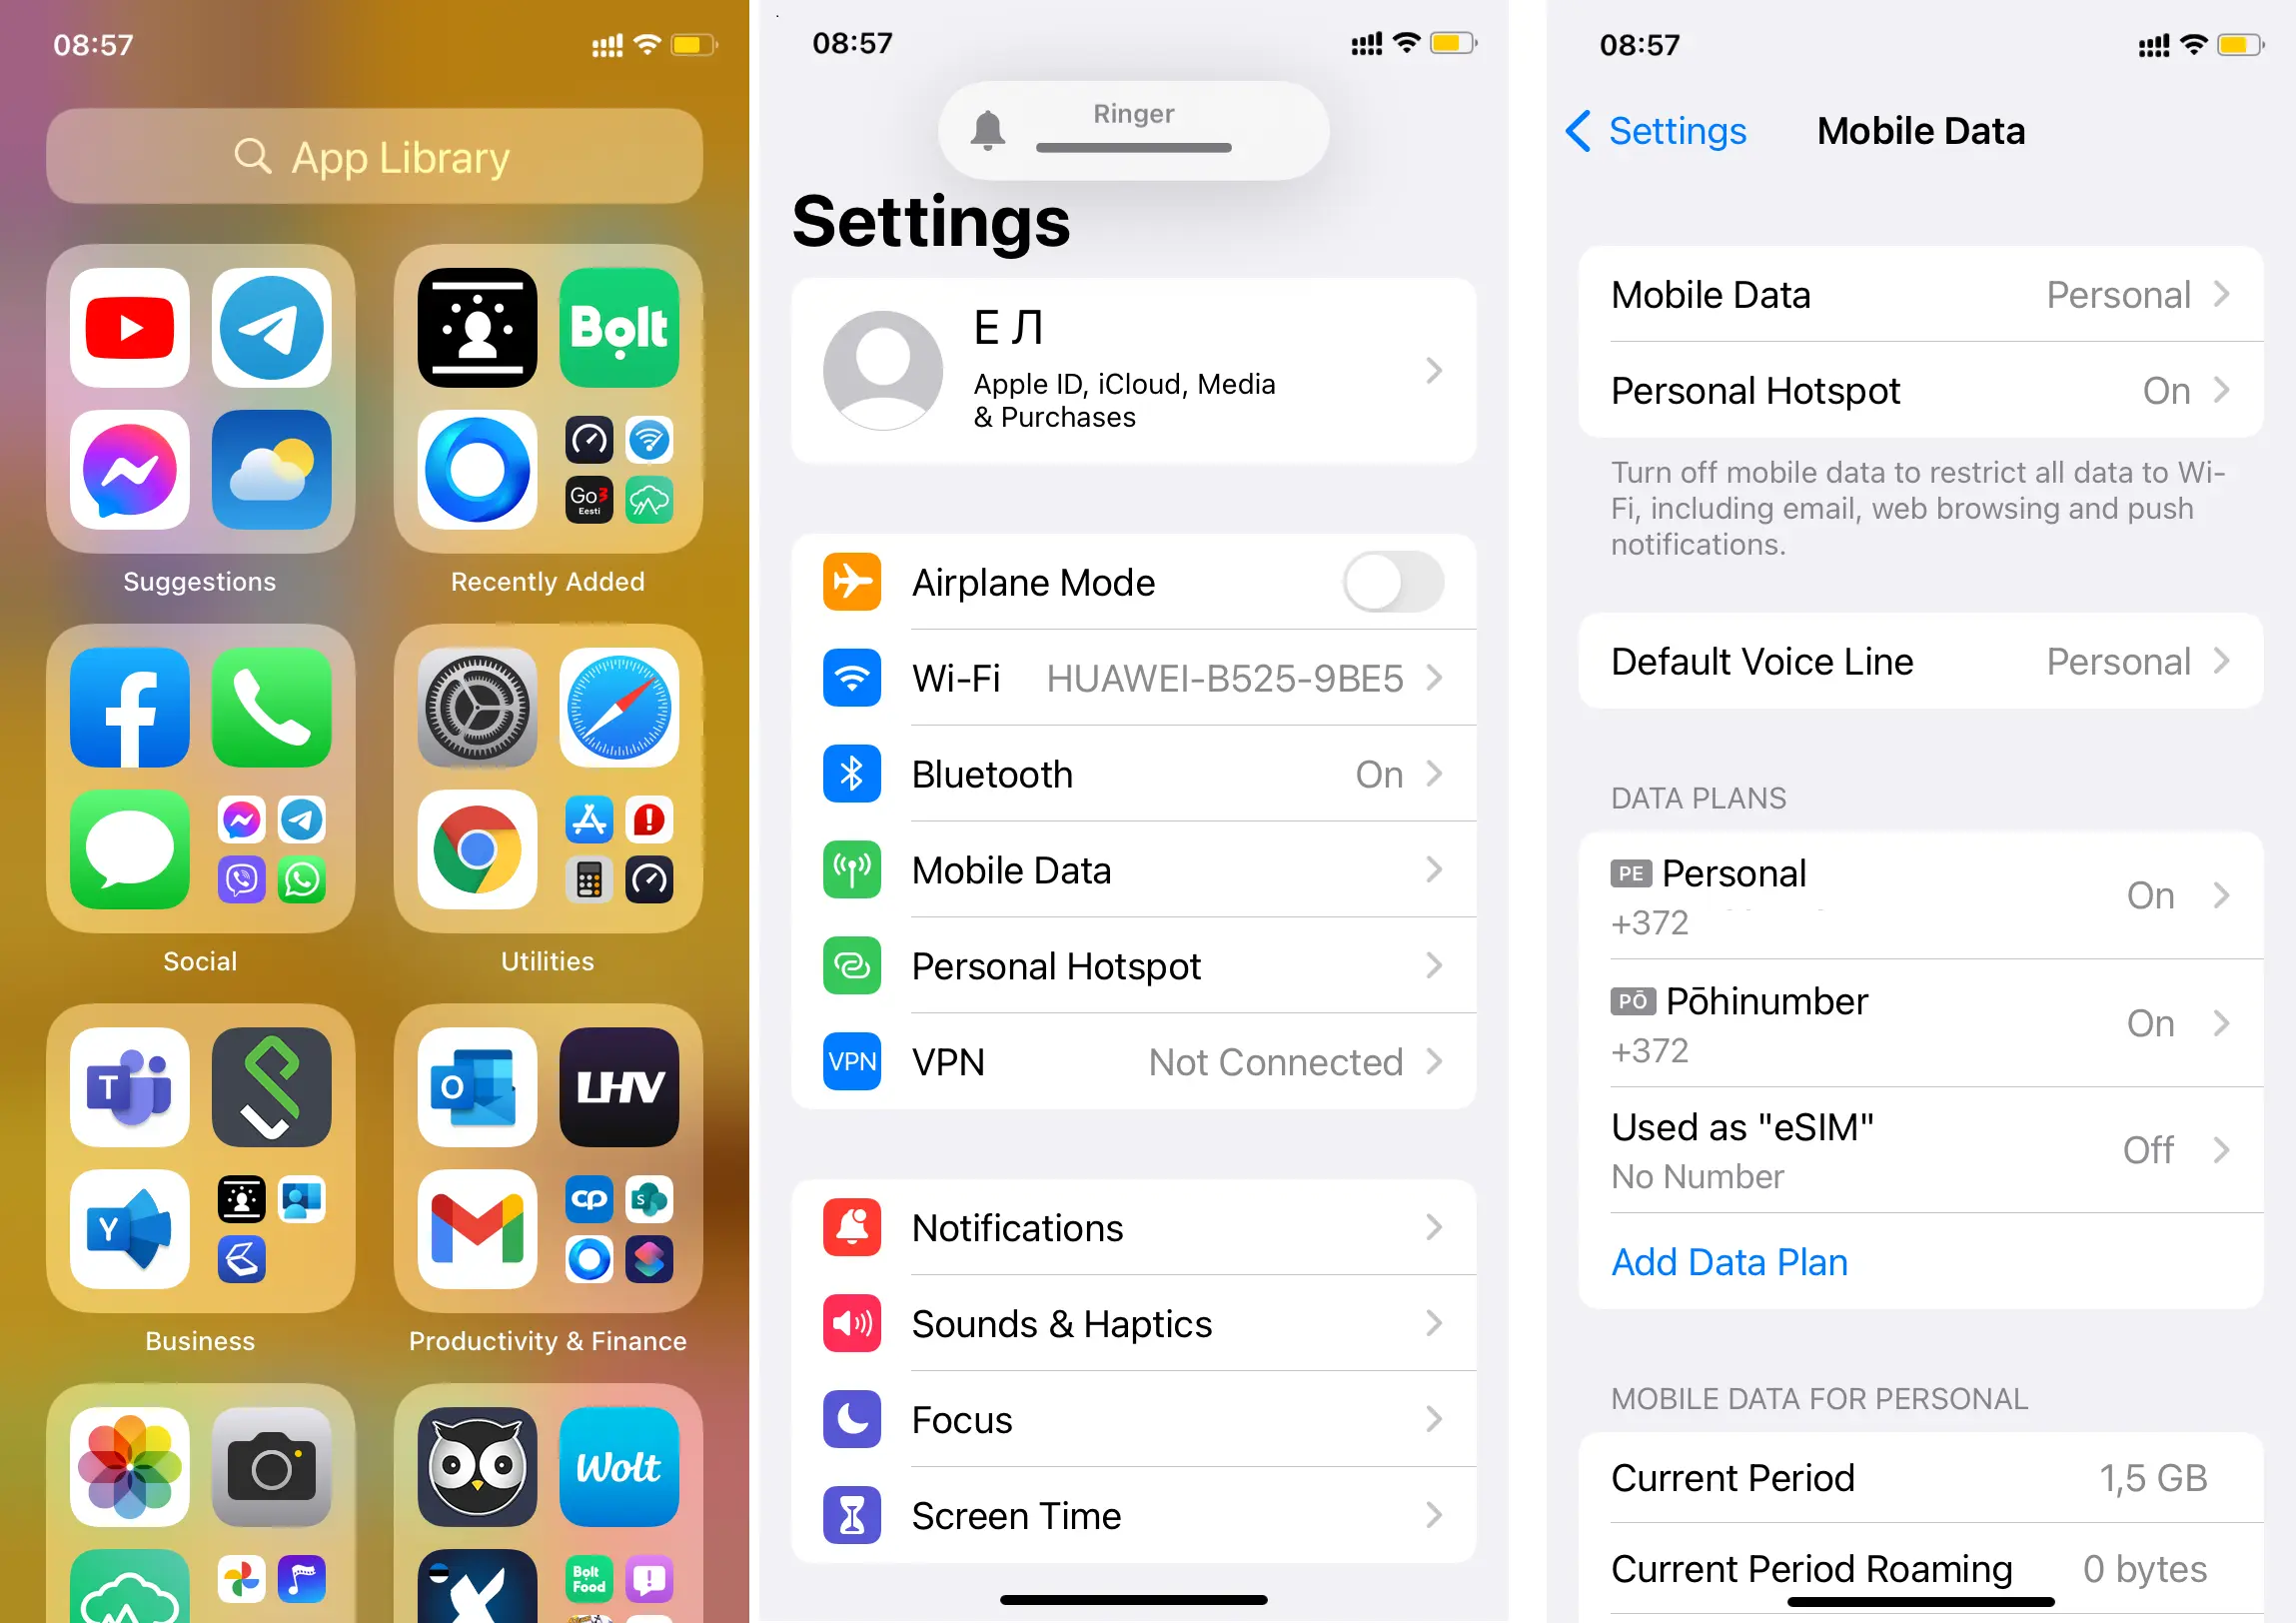Open Telegram app

271,327
